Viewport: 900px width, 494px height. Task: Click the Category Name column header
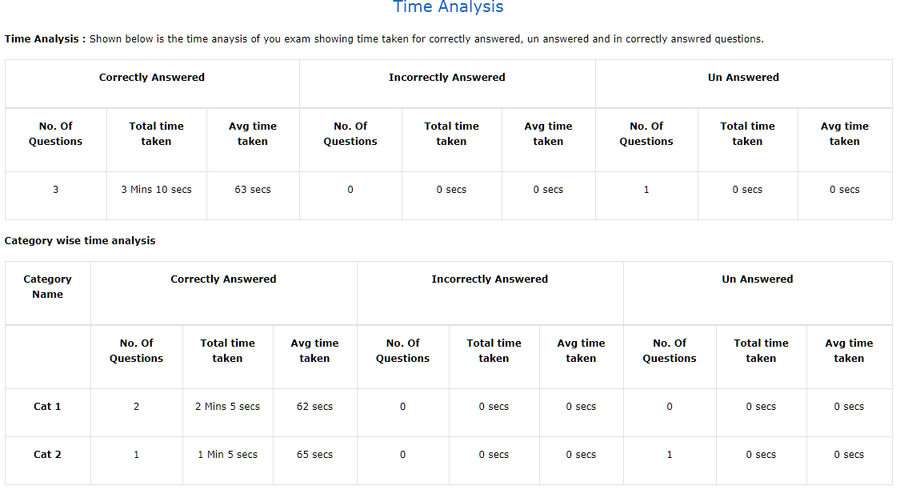point(48,287)
